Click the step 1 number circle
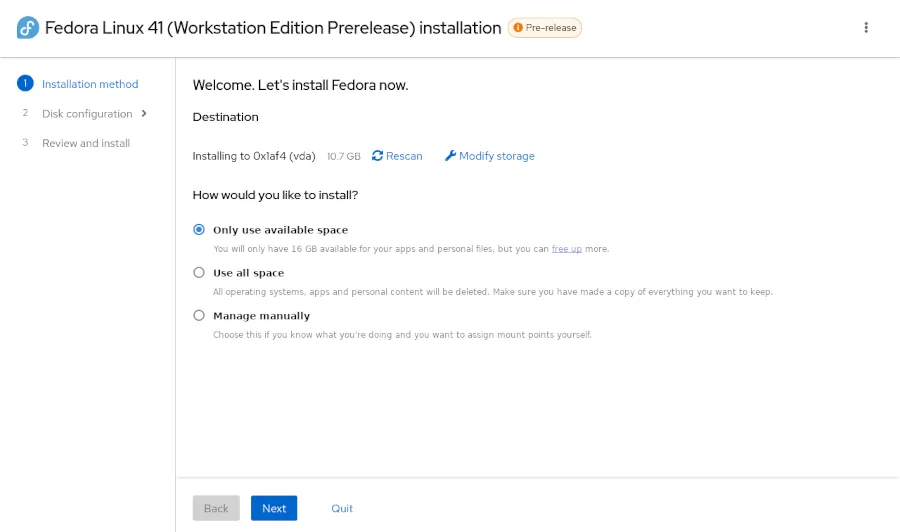900x532 pixels. coord(26,84)
